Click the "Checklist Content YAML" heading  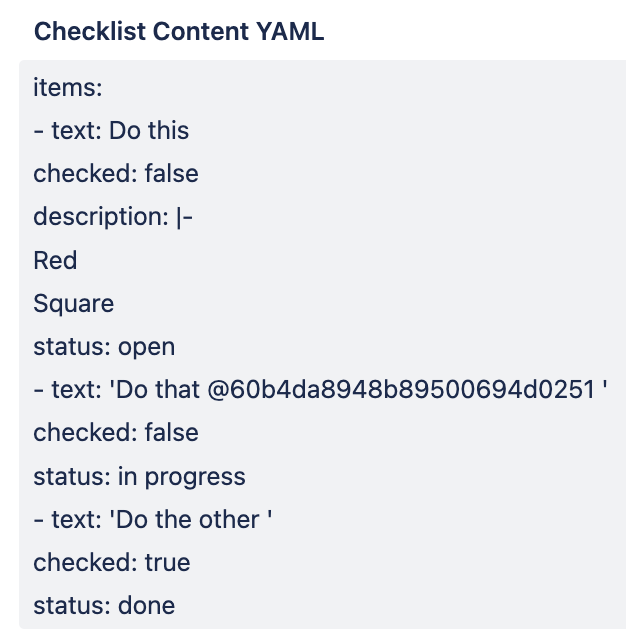179,31
